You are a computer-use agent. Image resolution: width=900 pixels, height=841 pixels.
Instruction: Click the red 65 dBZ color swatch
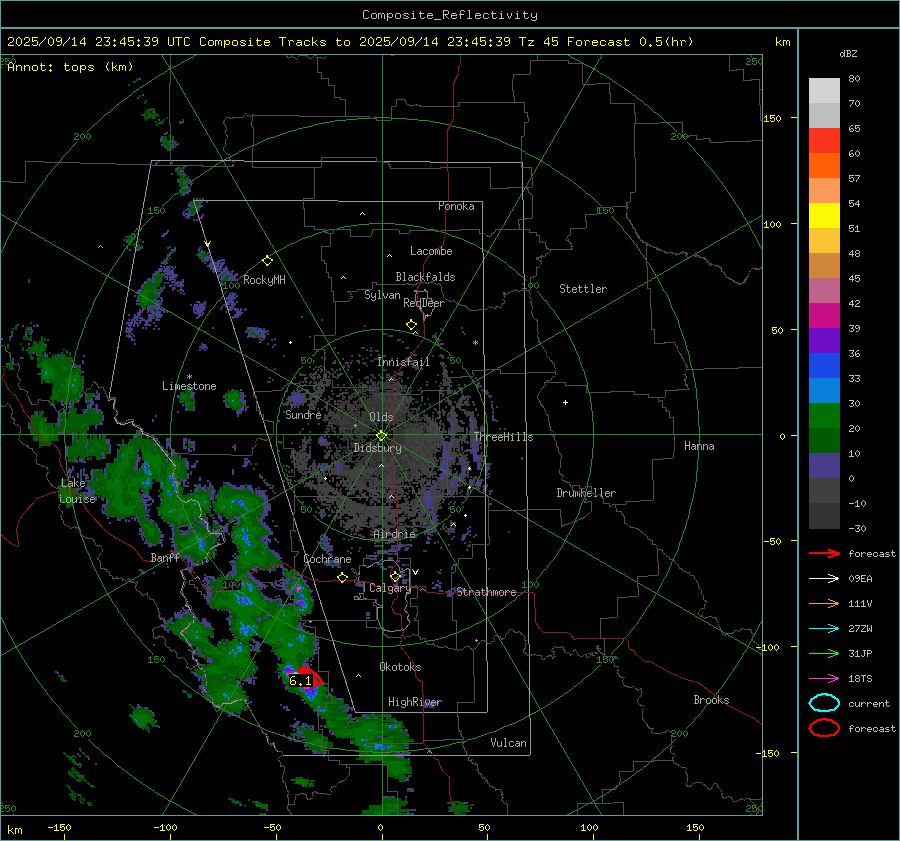pyautogui.click(x=824, y=140)
